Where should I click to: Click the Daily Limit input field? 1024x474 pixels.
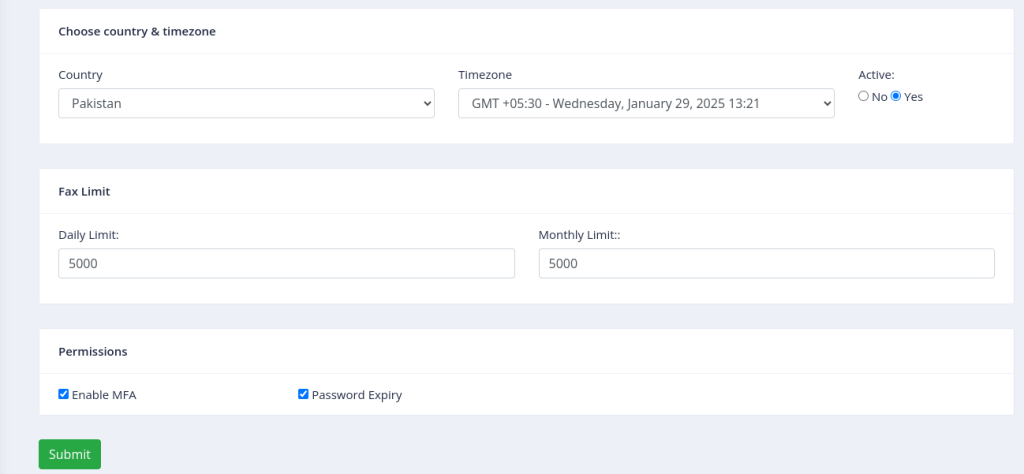coord(286,263)
